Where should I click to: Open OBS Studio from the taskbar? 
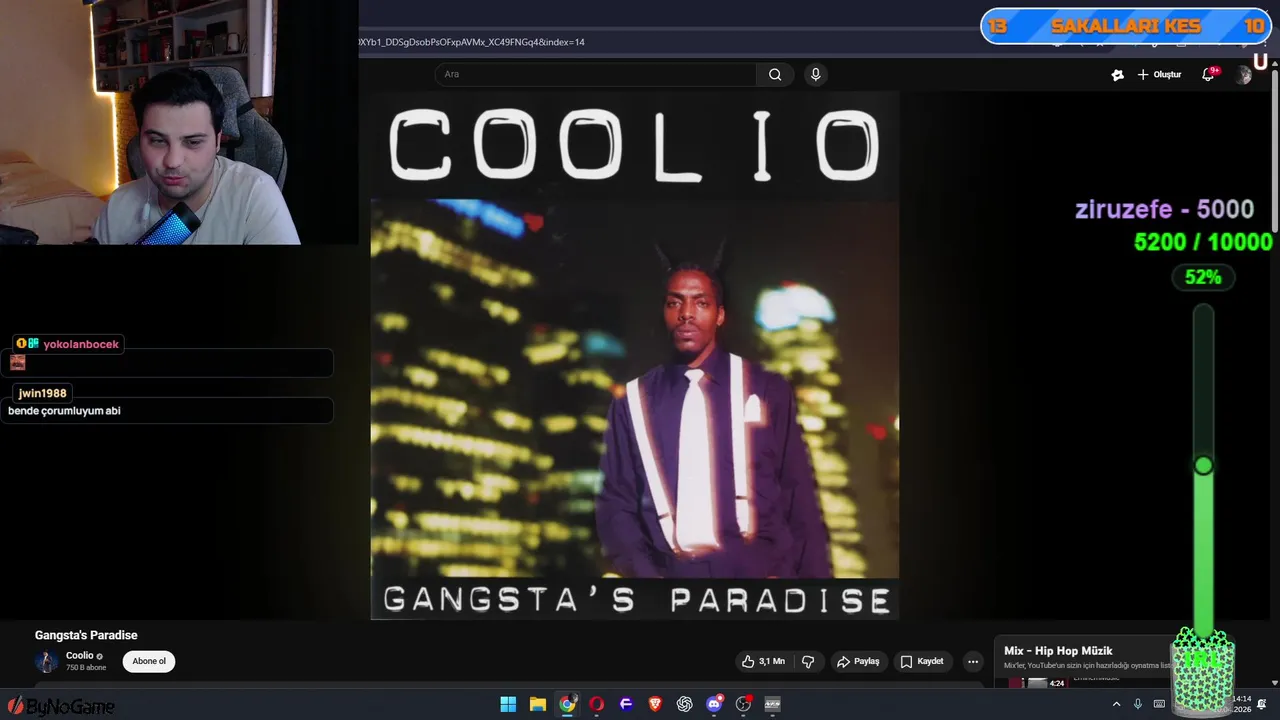pyautogui.click(x=743, y=704)
